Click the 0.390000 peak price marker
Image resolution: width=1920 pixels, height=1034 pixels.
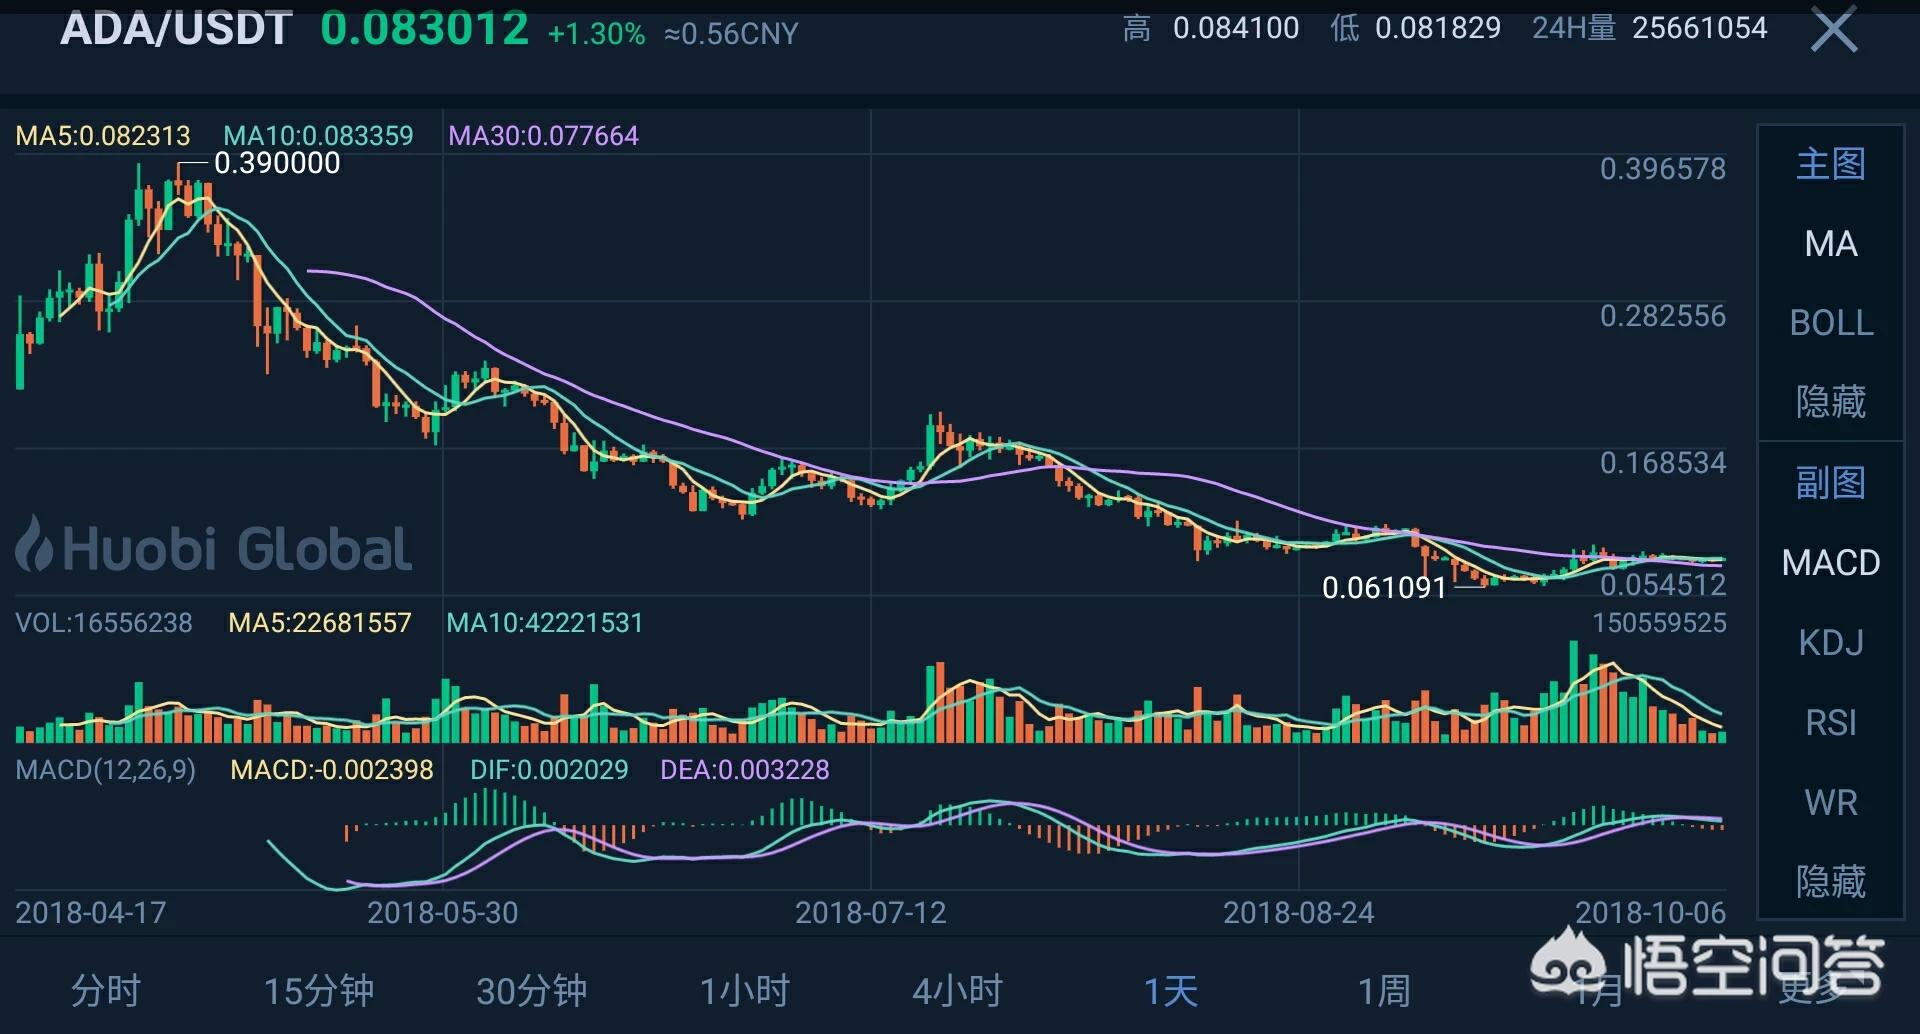tap(277, 163)
